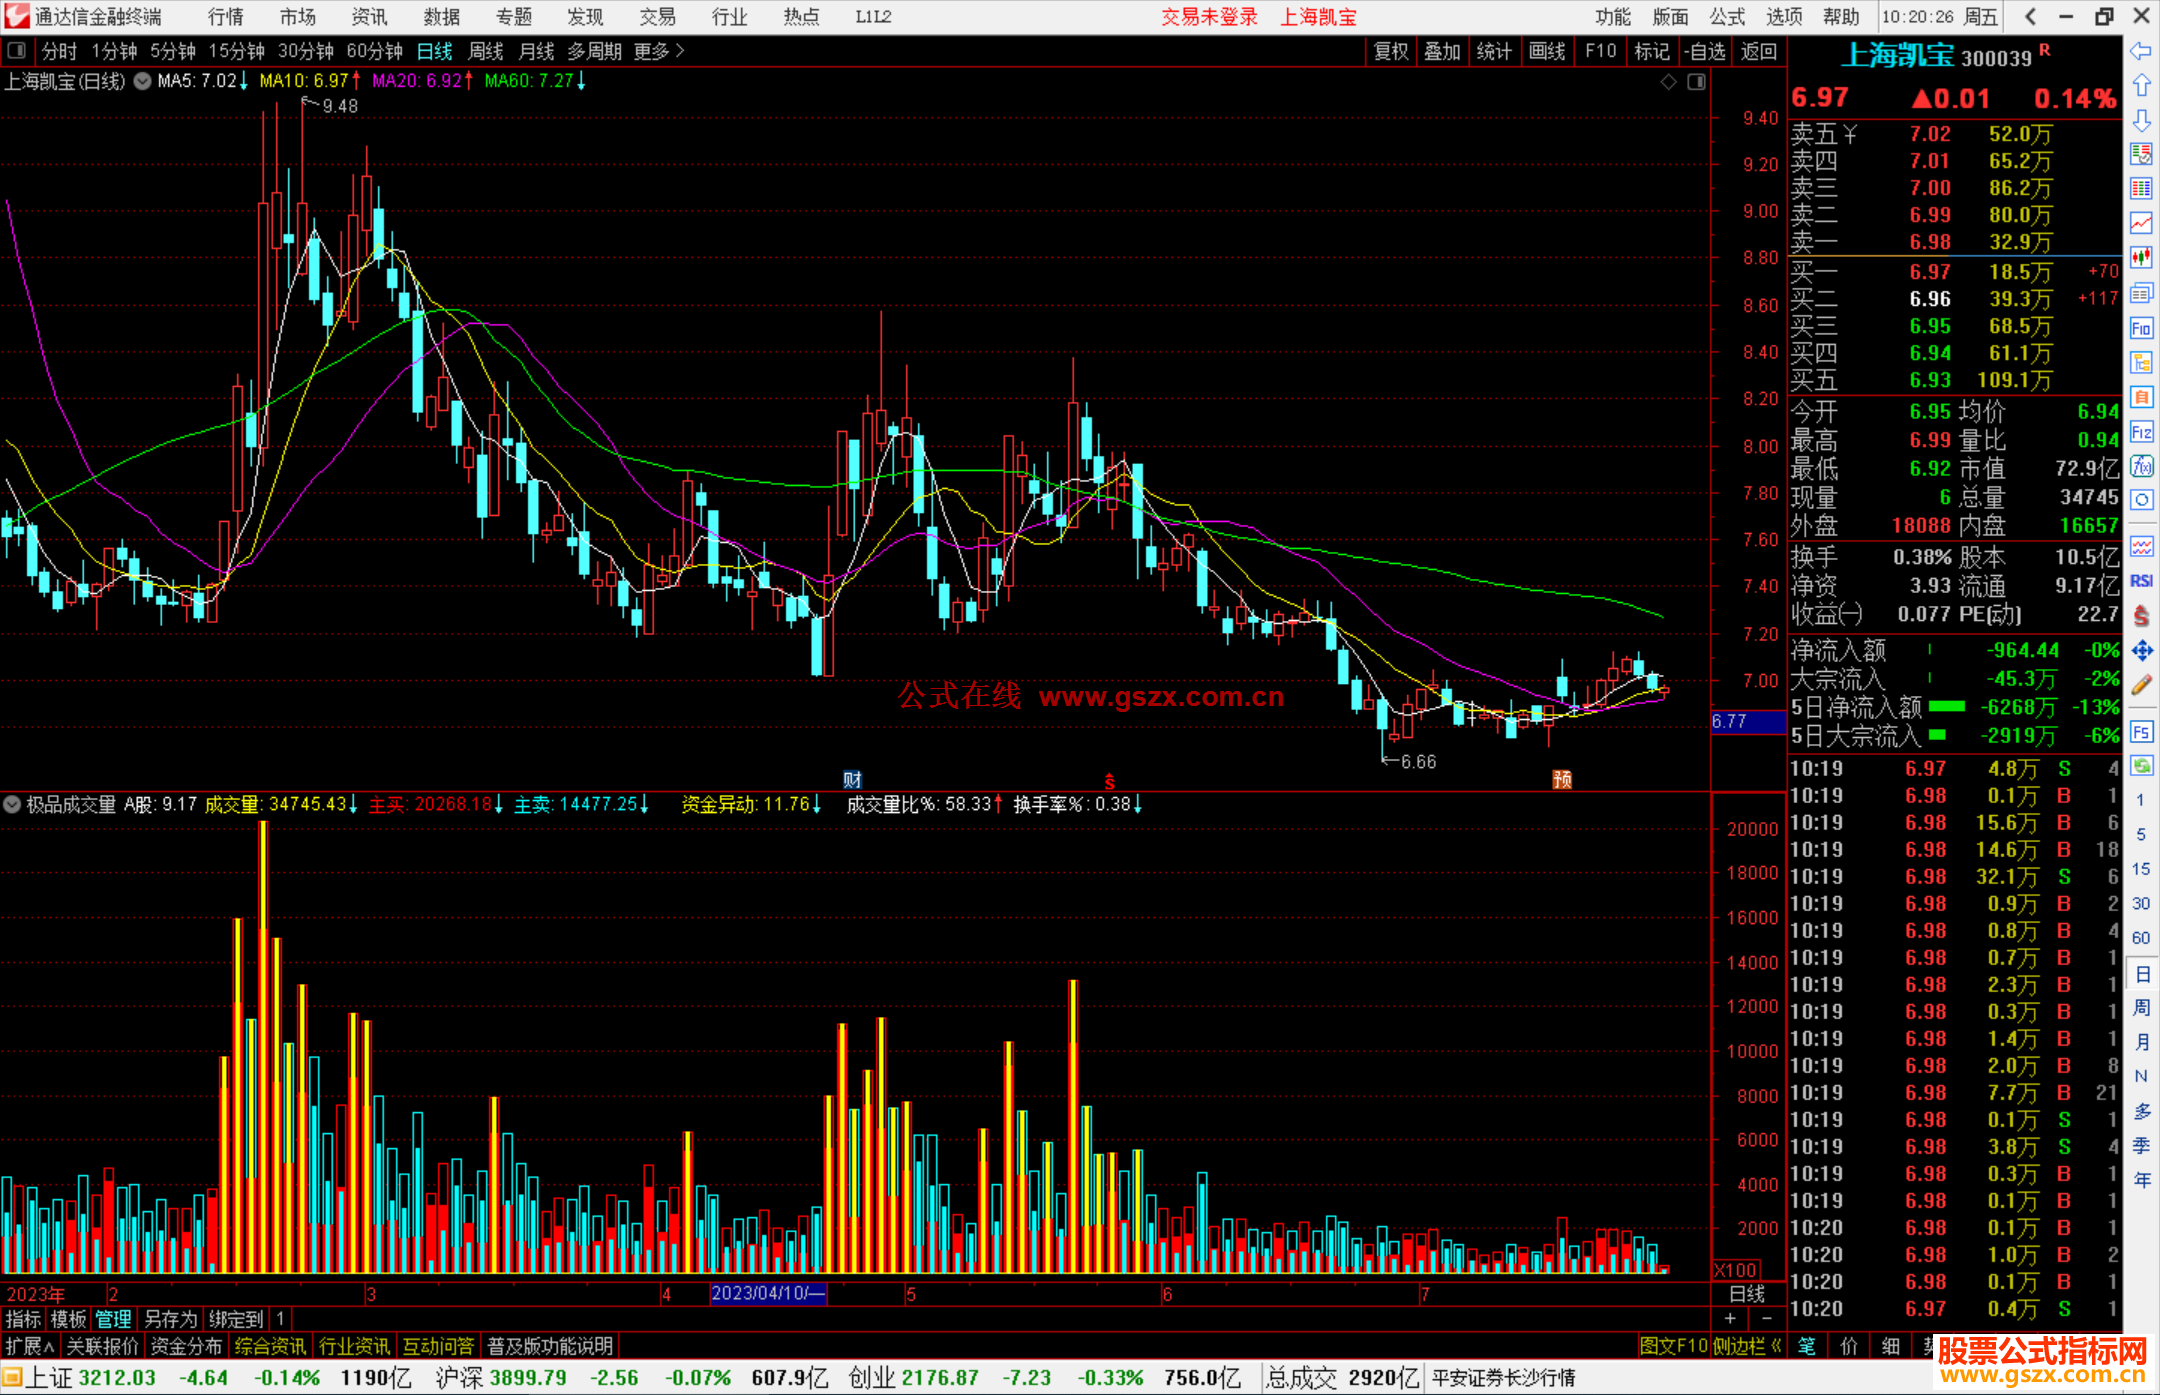Open the '综合资讯' bottom tab
The image size is (2160, 1395).
click(270, 1346)
